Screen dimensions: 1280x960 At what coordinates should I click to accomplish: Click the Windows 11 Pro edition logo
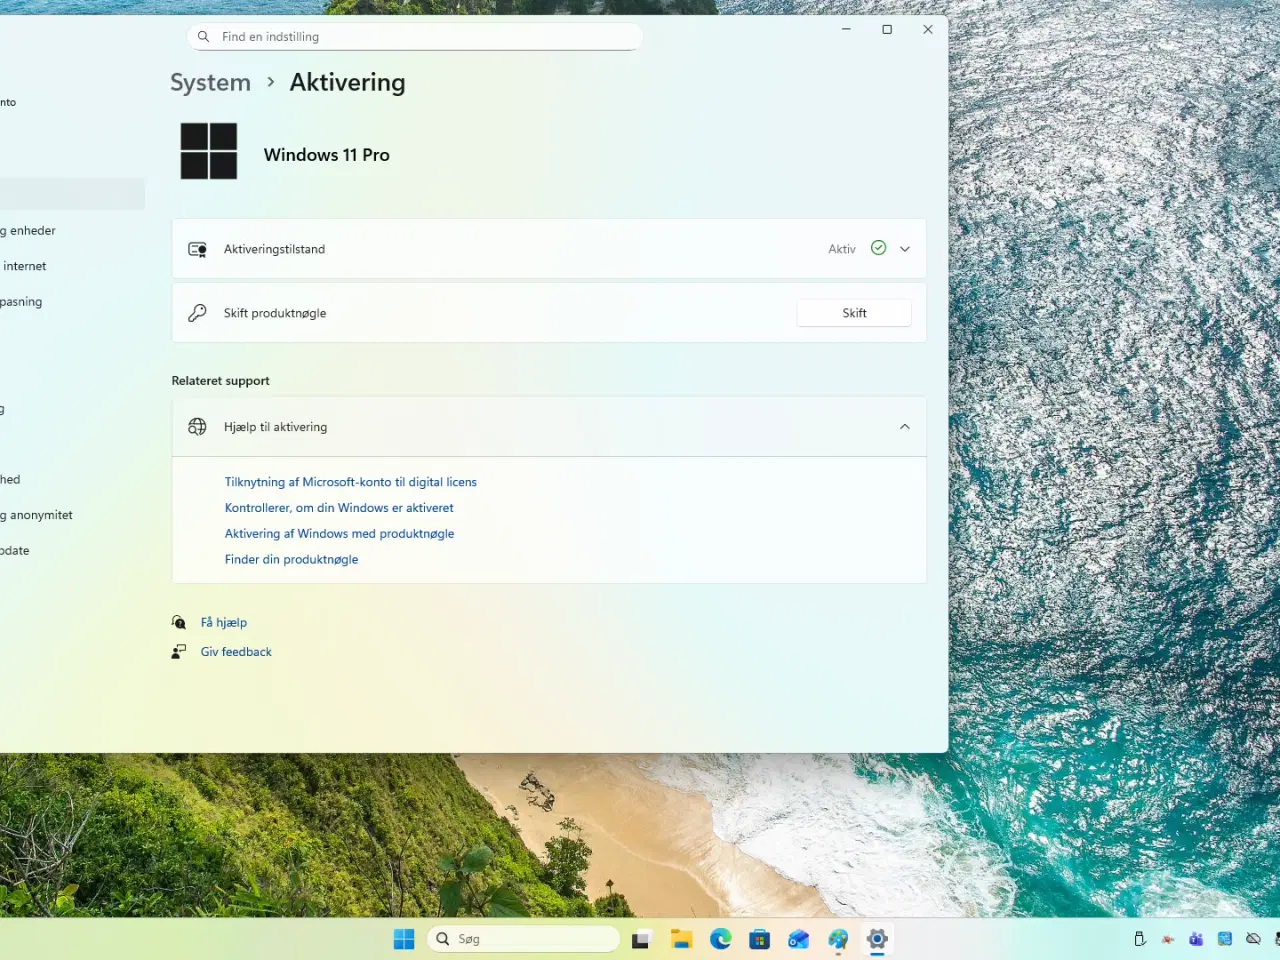coord(208,150)
